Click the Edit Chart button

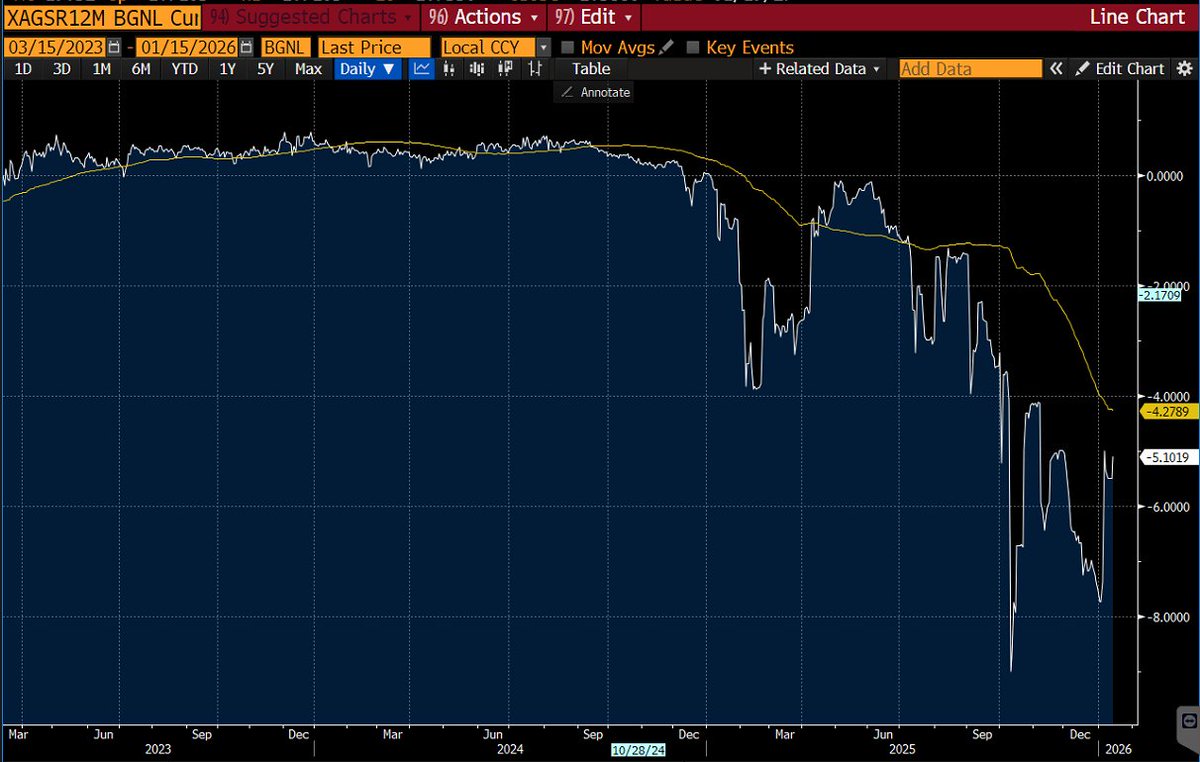(1120, 69)
